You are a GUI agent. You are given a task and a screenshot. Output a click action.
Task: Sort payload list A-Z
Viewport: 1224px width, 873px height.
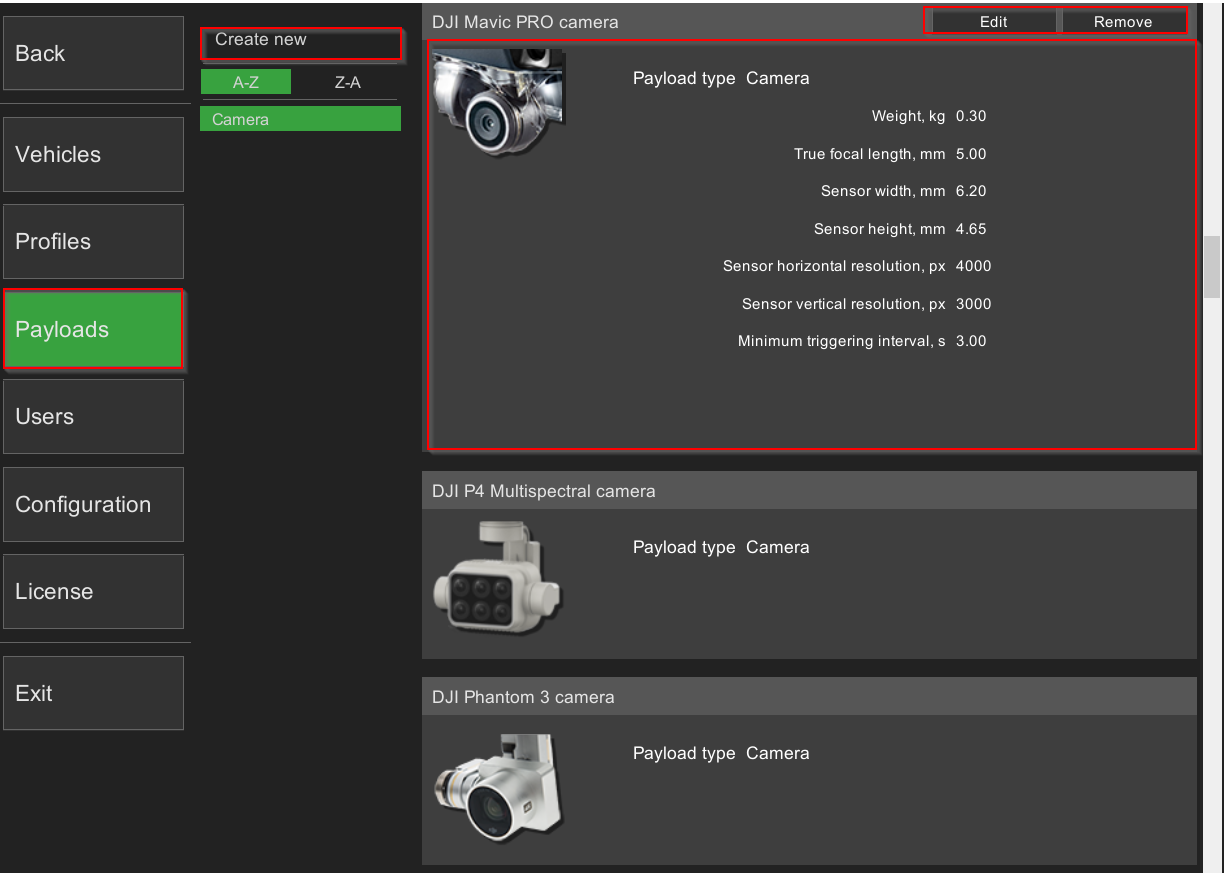(246, 82)
